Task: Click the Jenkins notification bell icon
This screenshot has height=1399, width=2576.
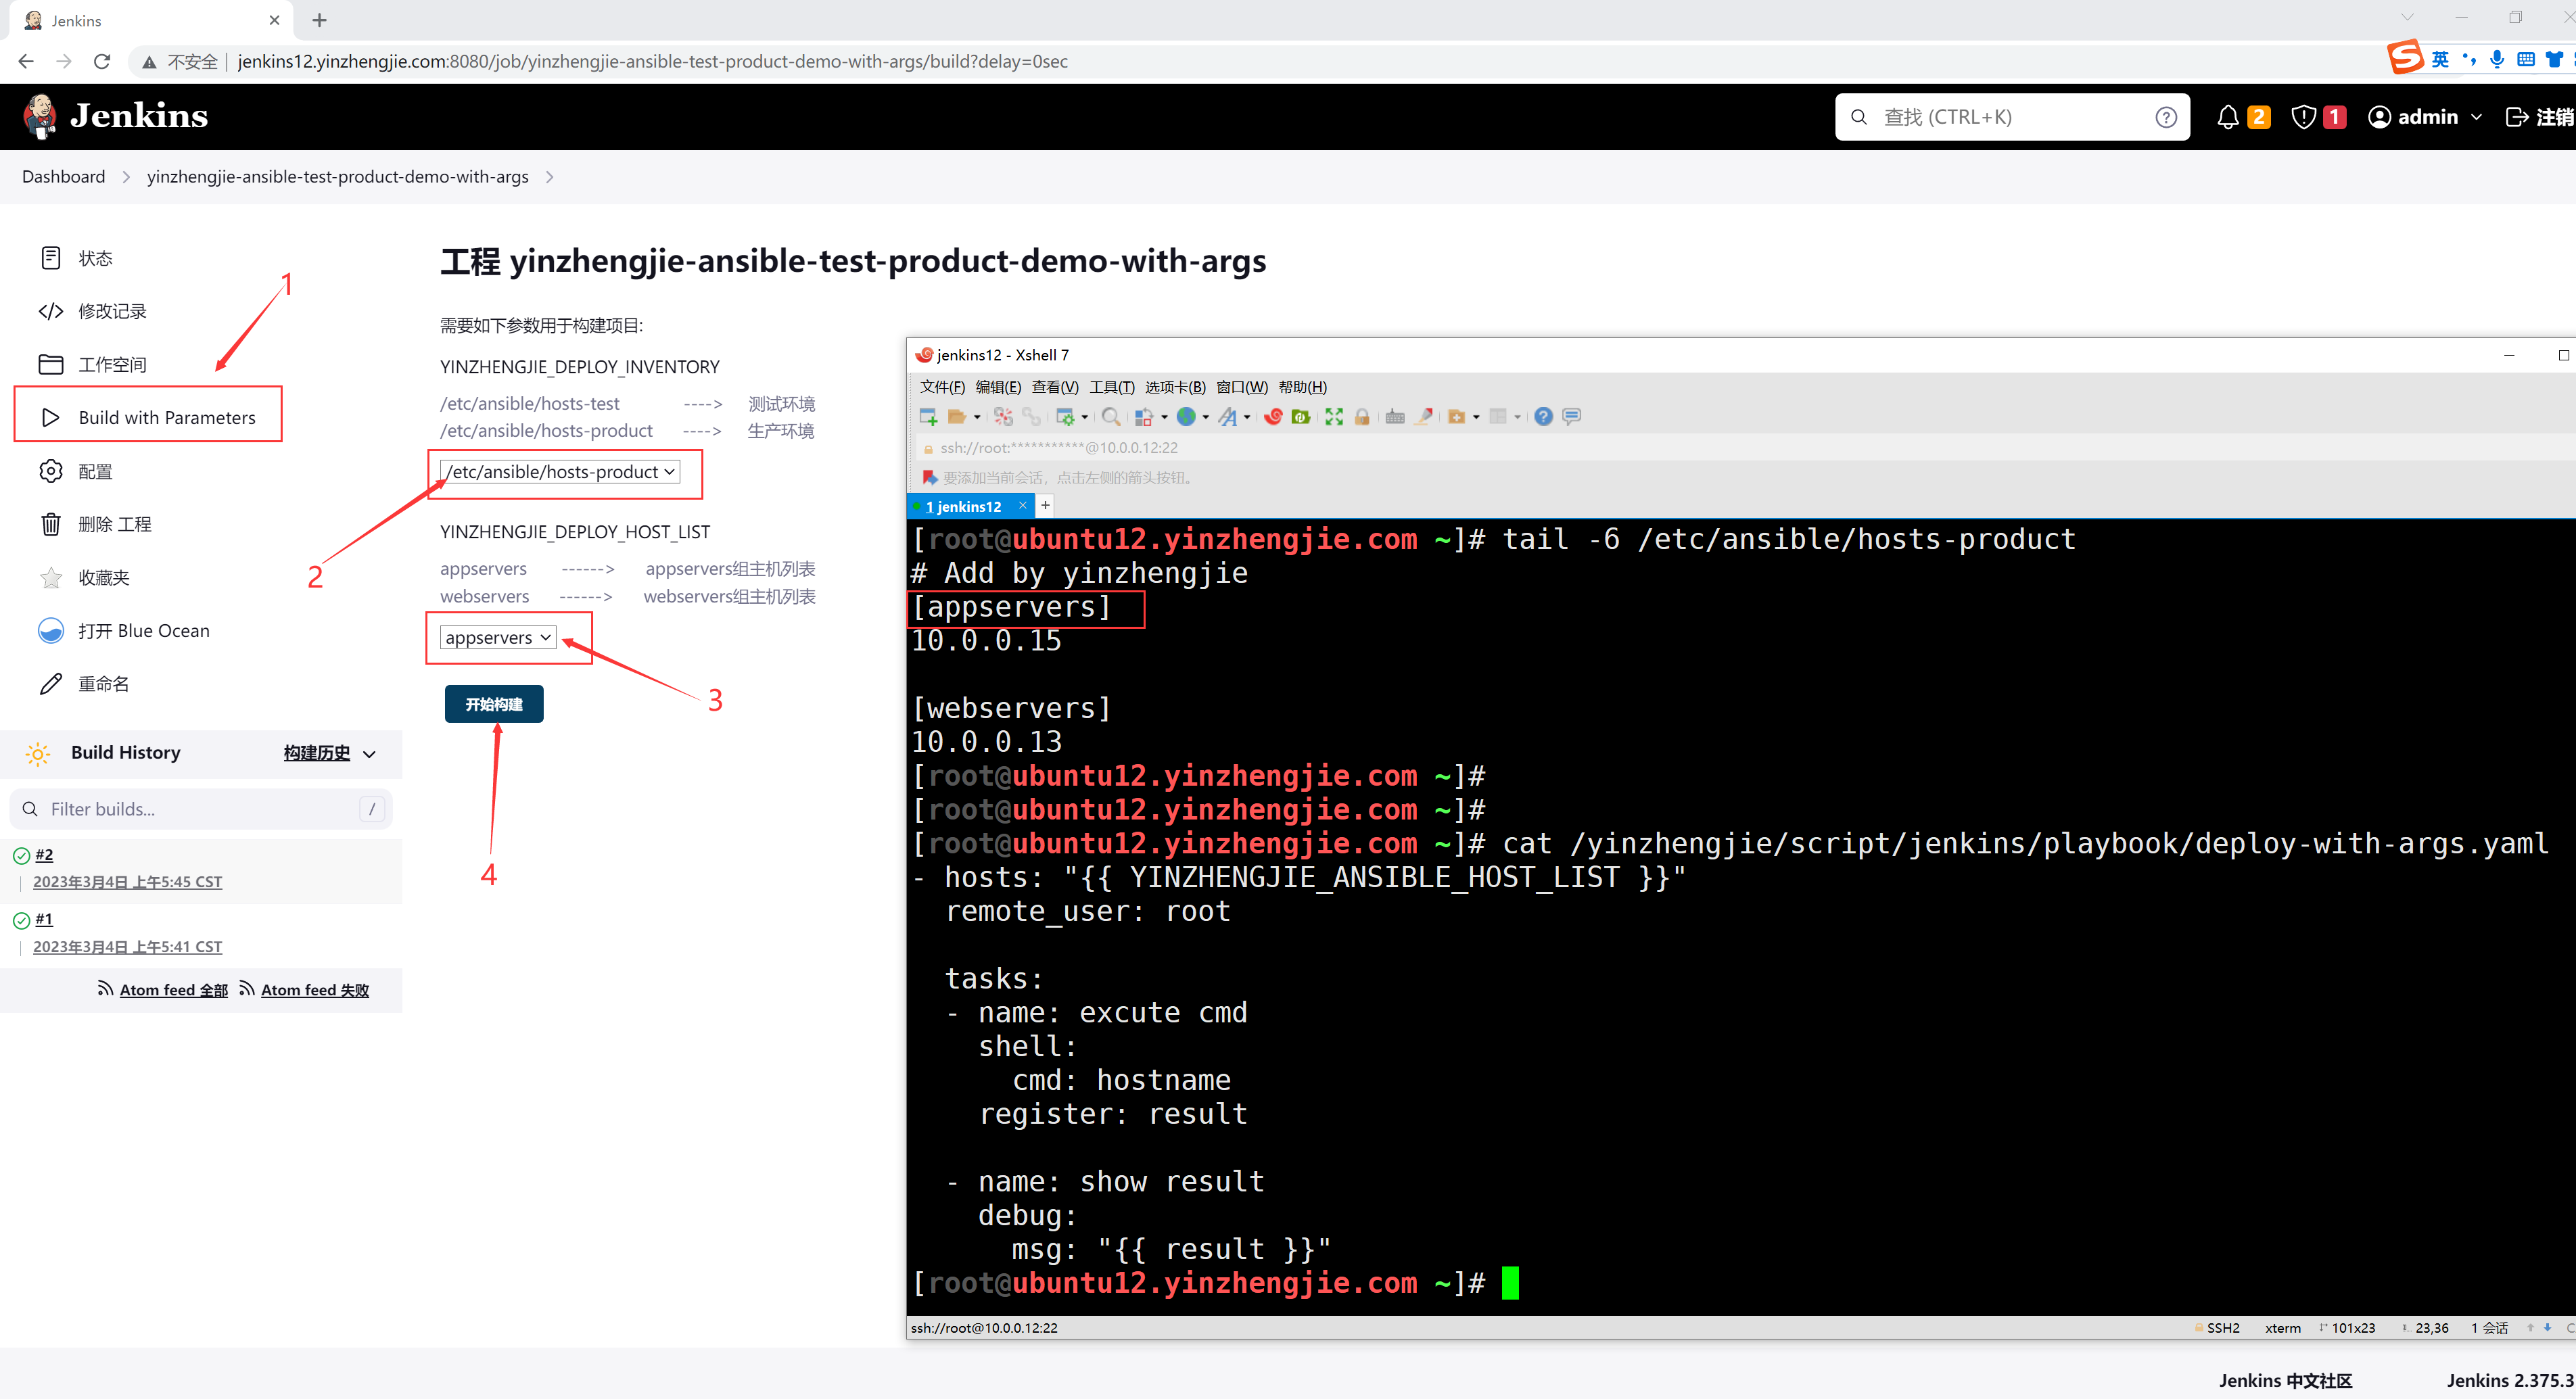Action: coord(2227,117)
